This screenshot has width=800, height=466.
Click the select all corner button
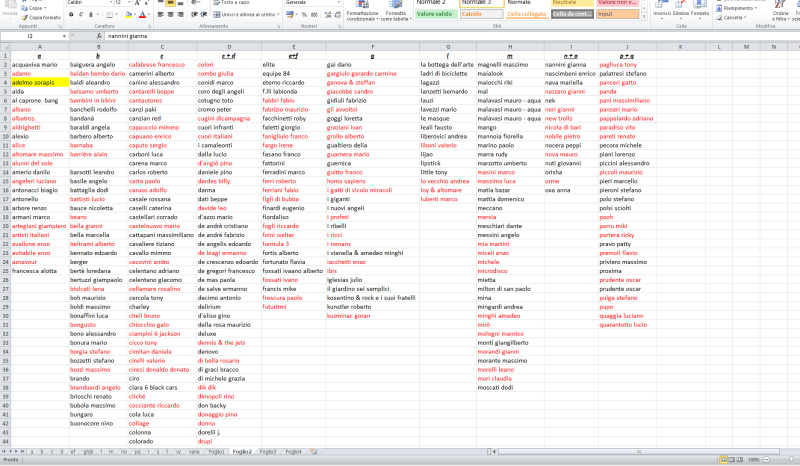pyautogui.click(x=5, y=47)
